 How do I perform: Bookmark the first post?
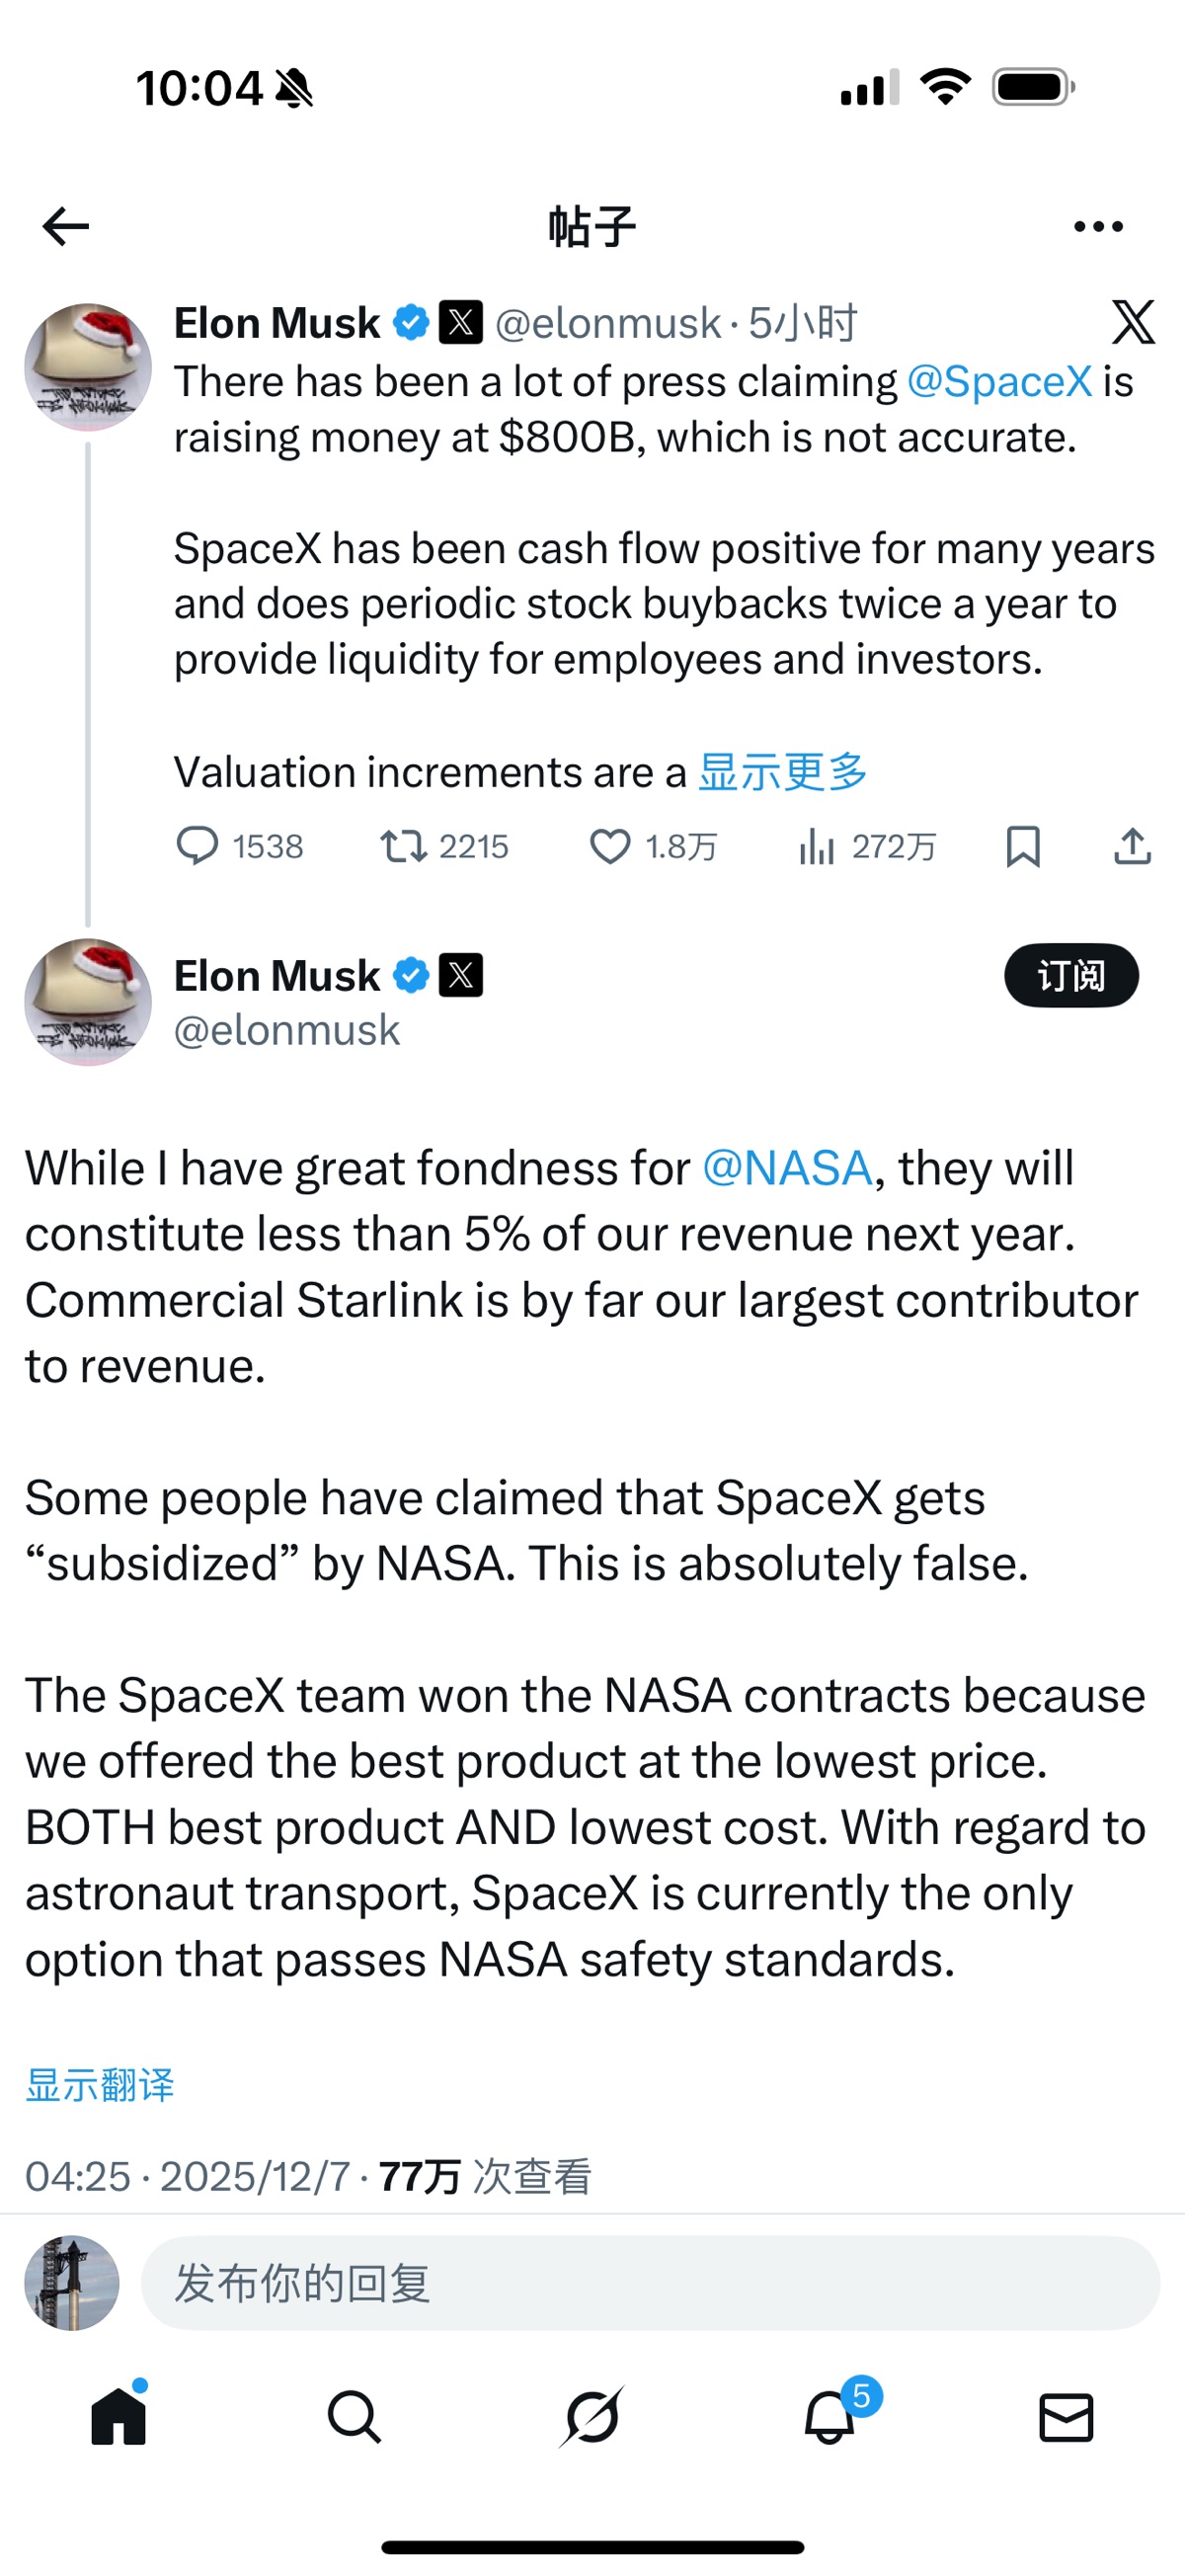point(1022,846)
